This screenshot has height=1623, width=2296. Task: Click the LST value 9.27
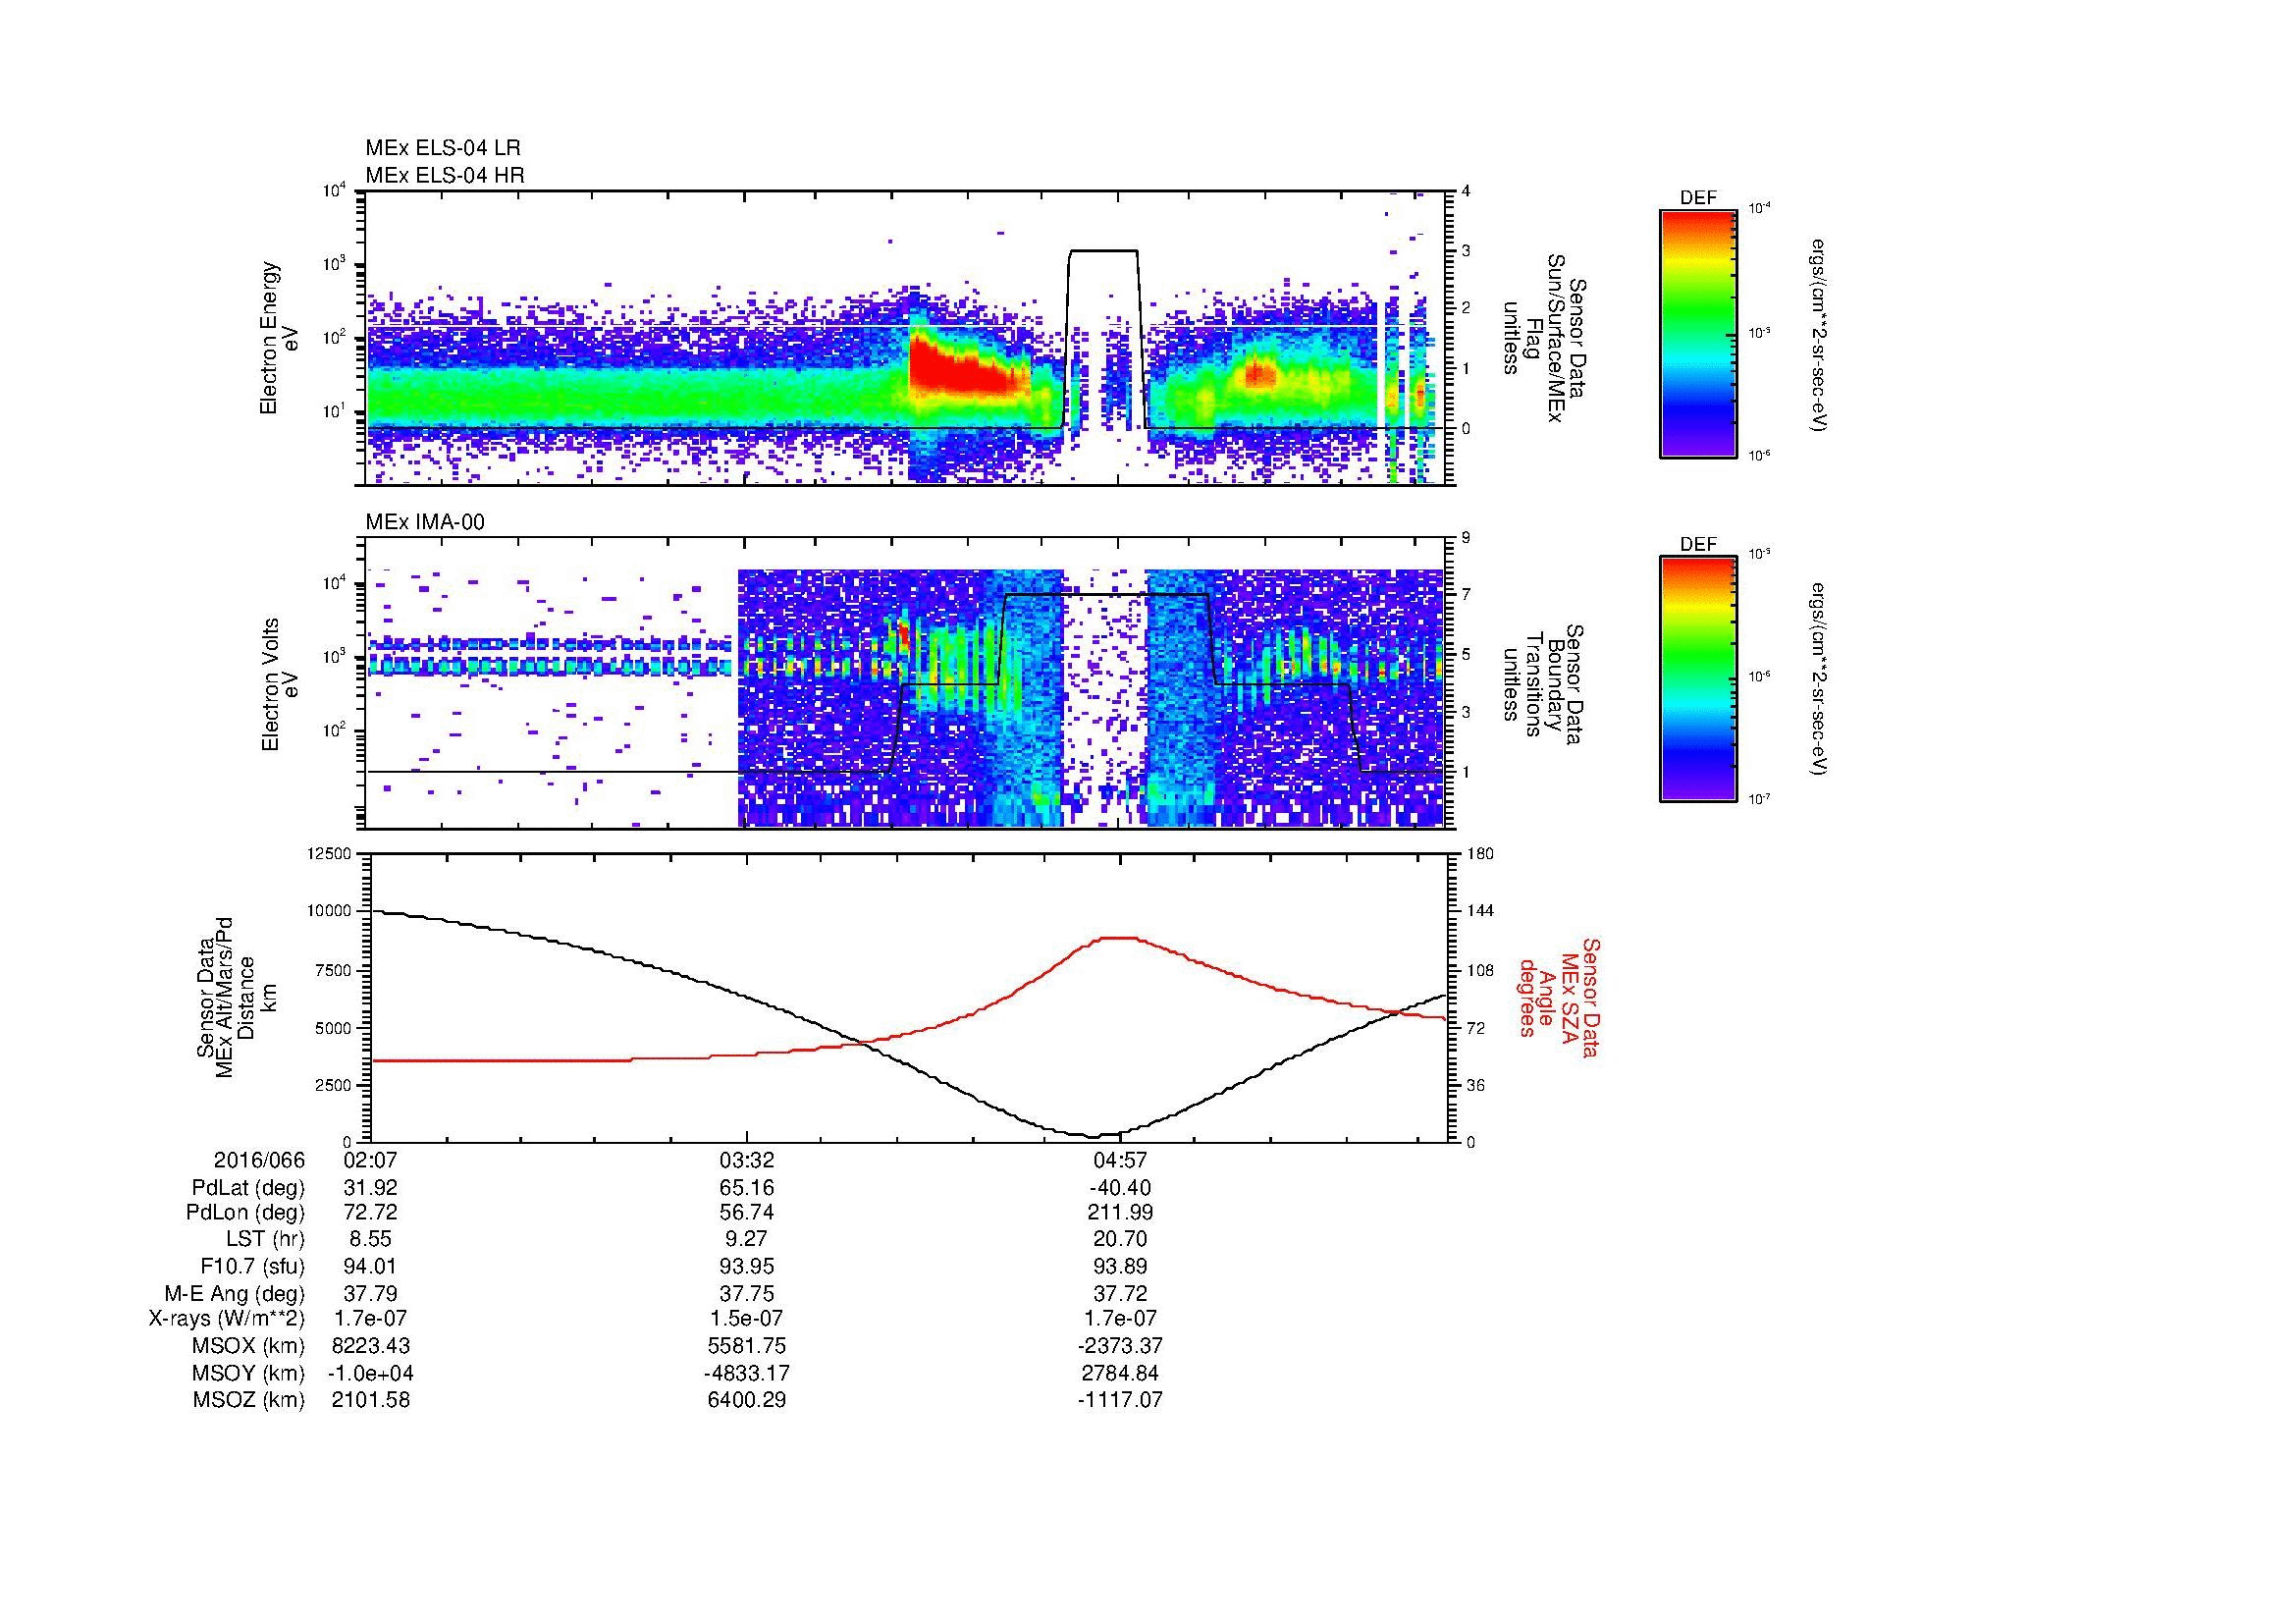click(x=746, y=1239)
